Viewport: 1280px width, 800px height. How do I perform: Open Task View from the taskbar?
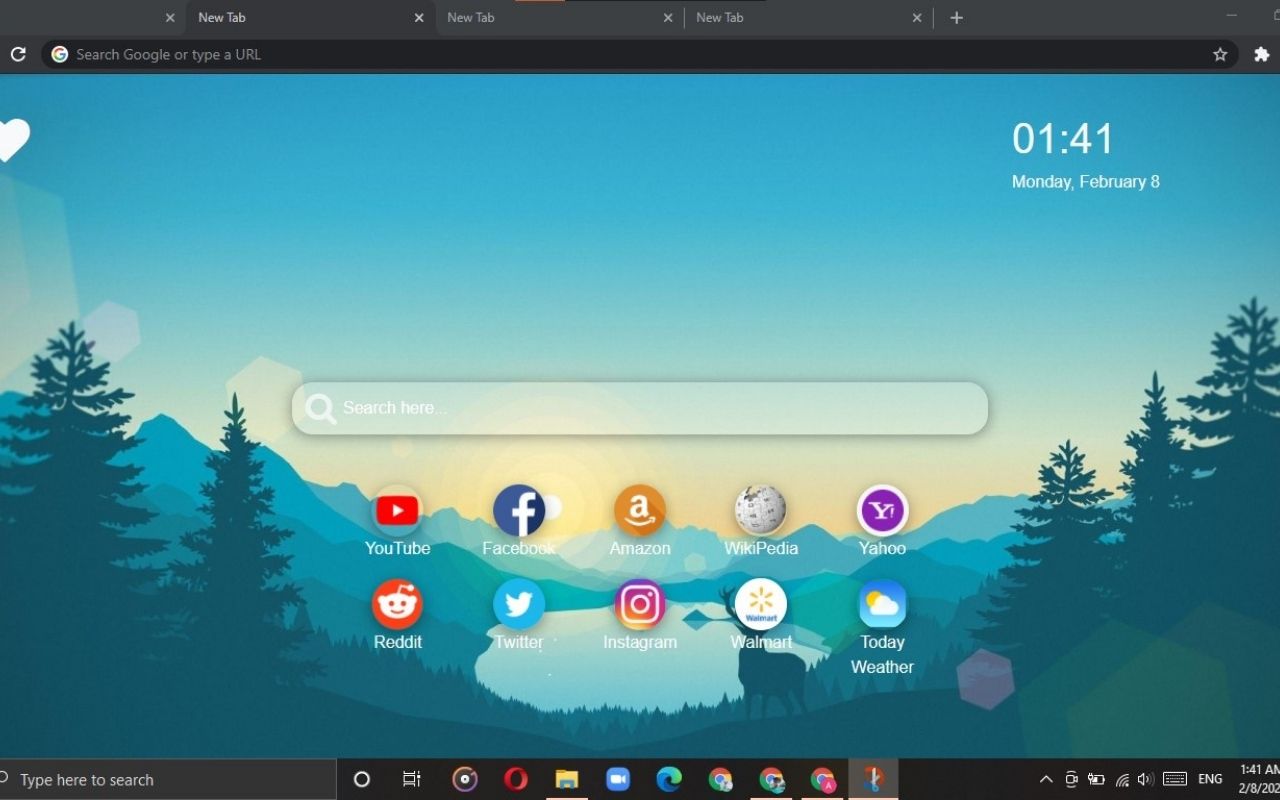click(411, 779)
